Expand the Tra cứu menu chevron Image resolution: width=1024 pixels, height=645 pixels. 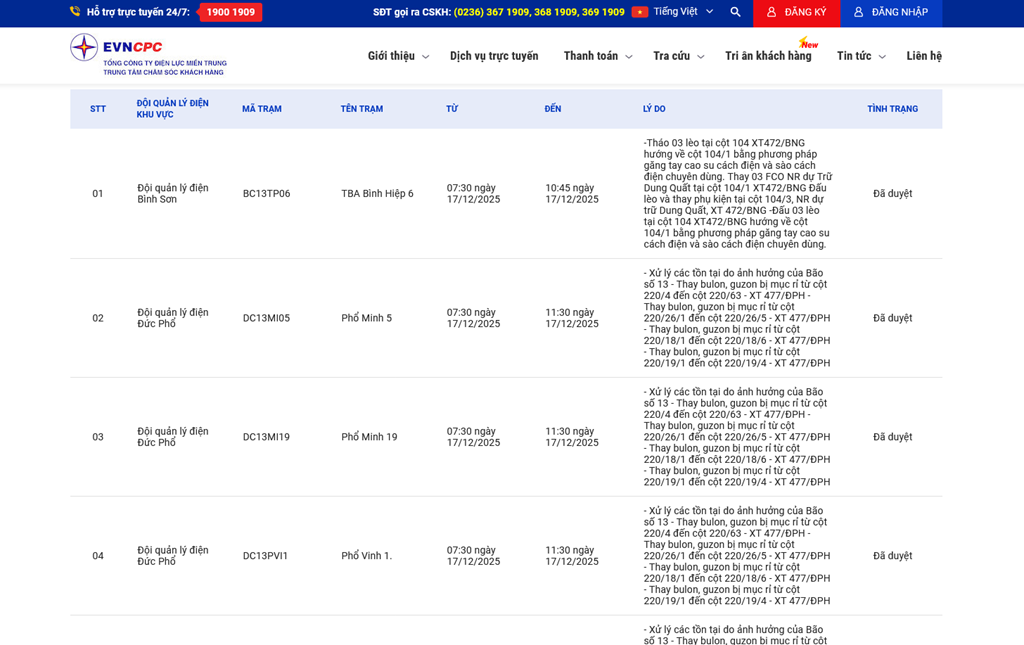tap(700, 57)
